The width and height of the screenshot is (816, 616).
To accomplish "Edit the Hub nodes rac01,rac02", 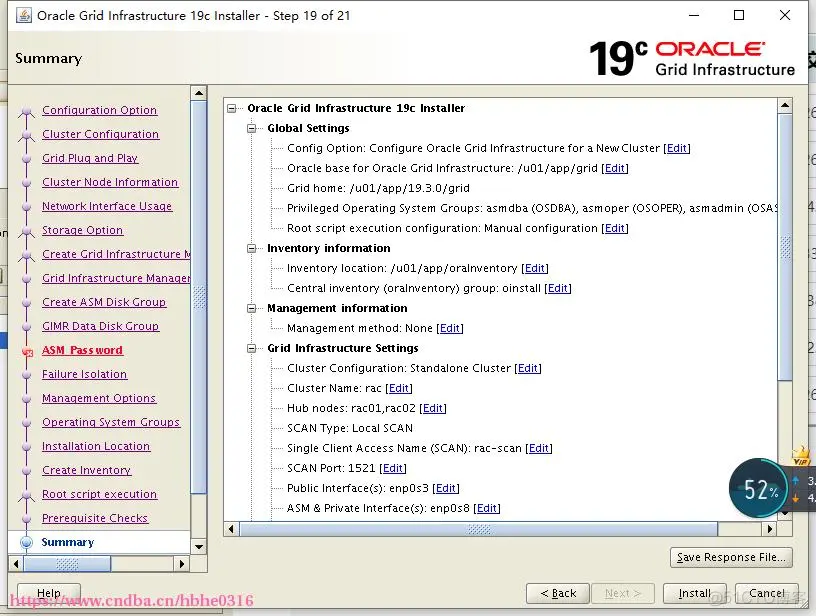I will coord(433,408).
